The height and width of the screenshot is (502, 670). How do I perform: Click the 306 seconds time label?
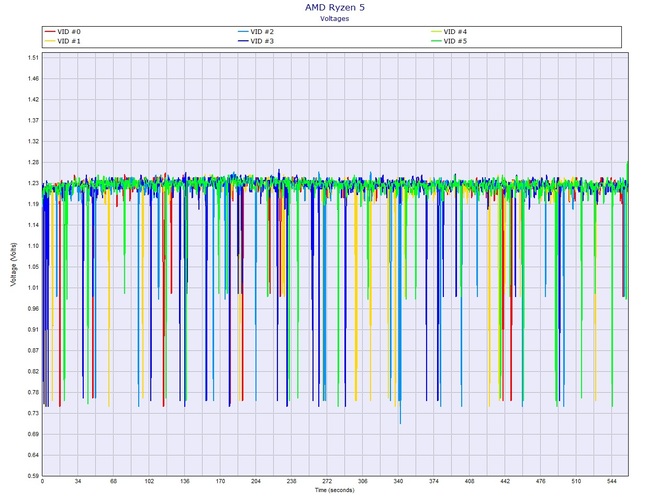click(x=362, y=481)
